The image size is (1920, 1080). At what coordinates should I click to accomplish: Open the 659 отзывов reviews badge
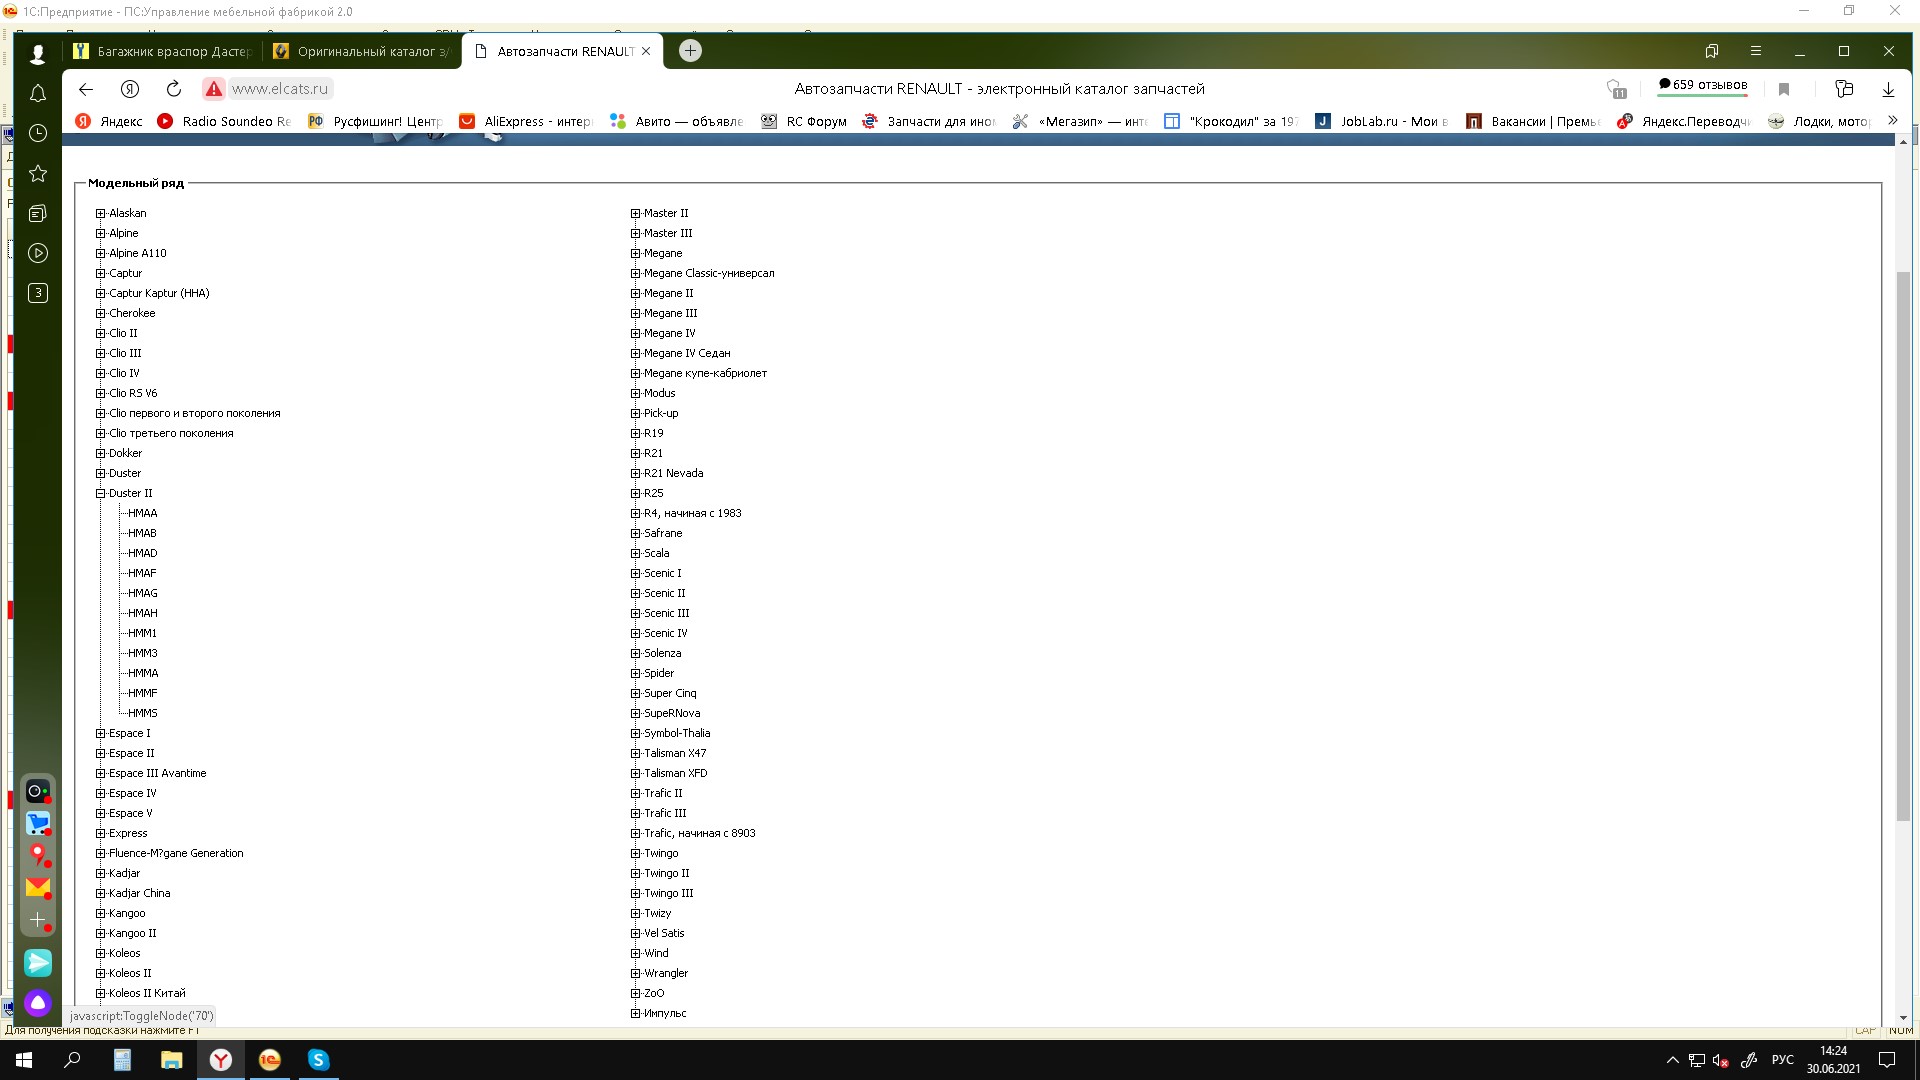tap(1703, 85)
